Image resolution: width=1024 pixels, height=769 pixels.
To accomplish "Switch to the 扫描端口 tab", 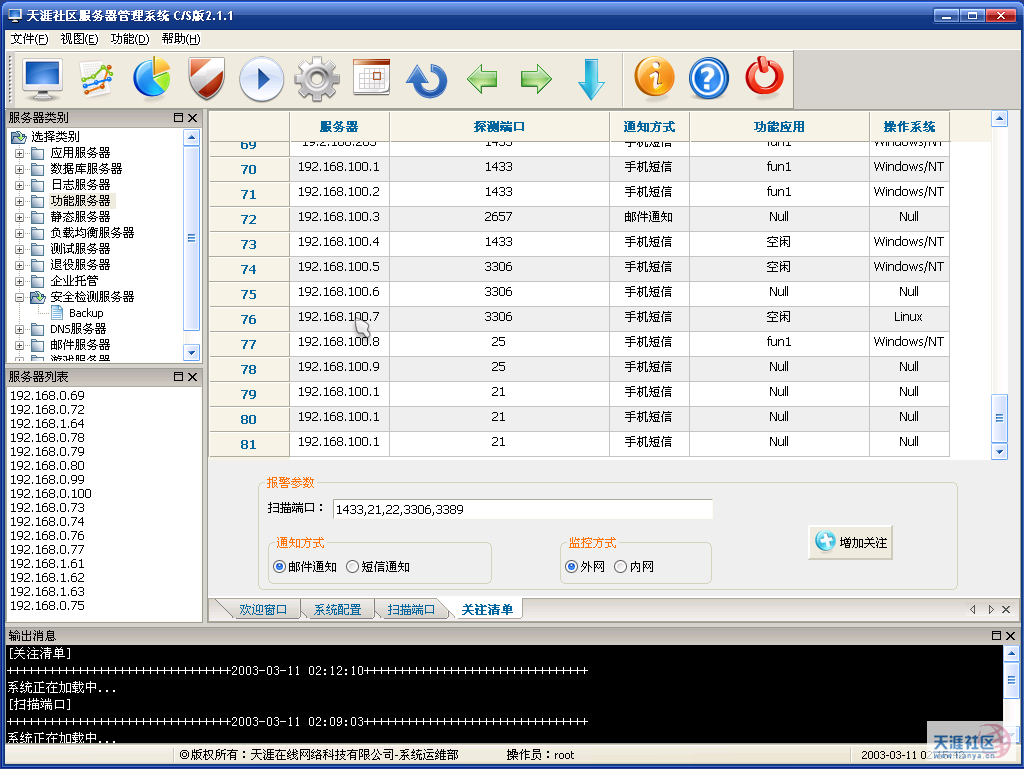I will click(411, 610).
